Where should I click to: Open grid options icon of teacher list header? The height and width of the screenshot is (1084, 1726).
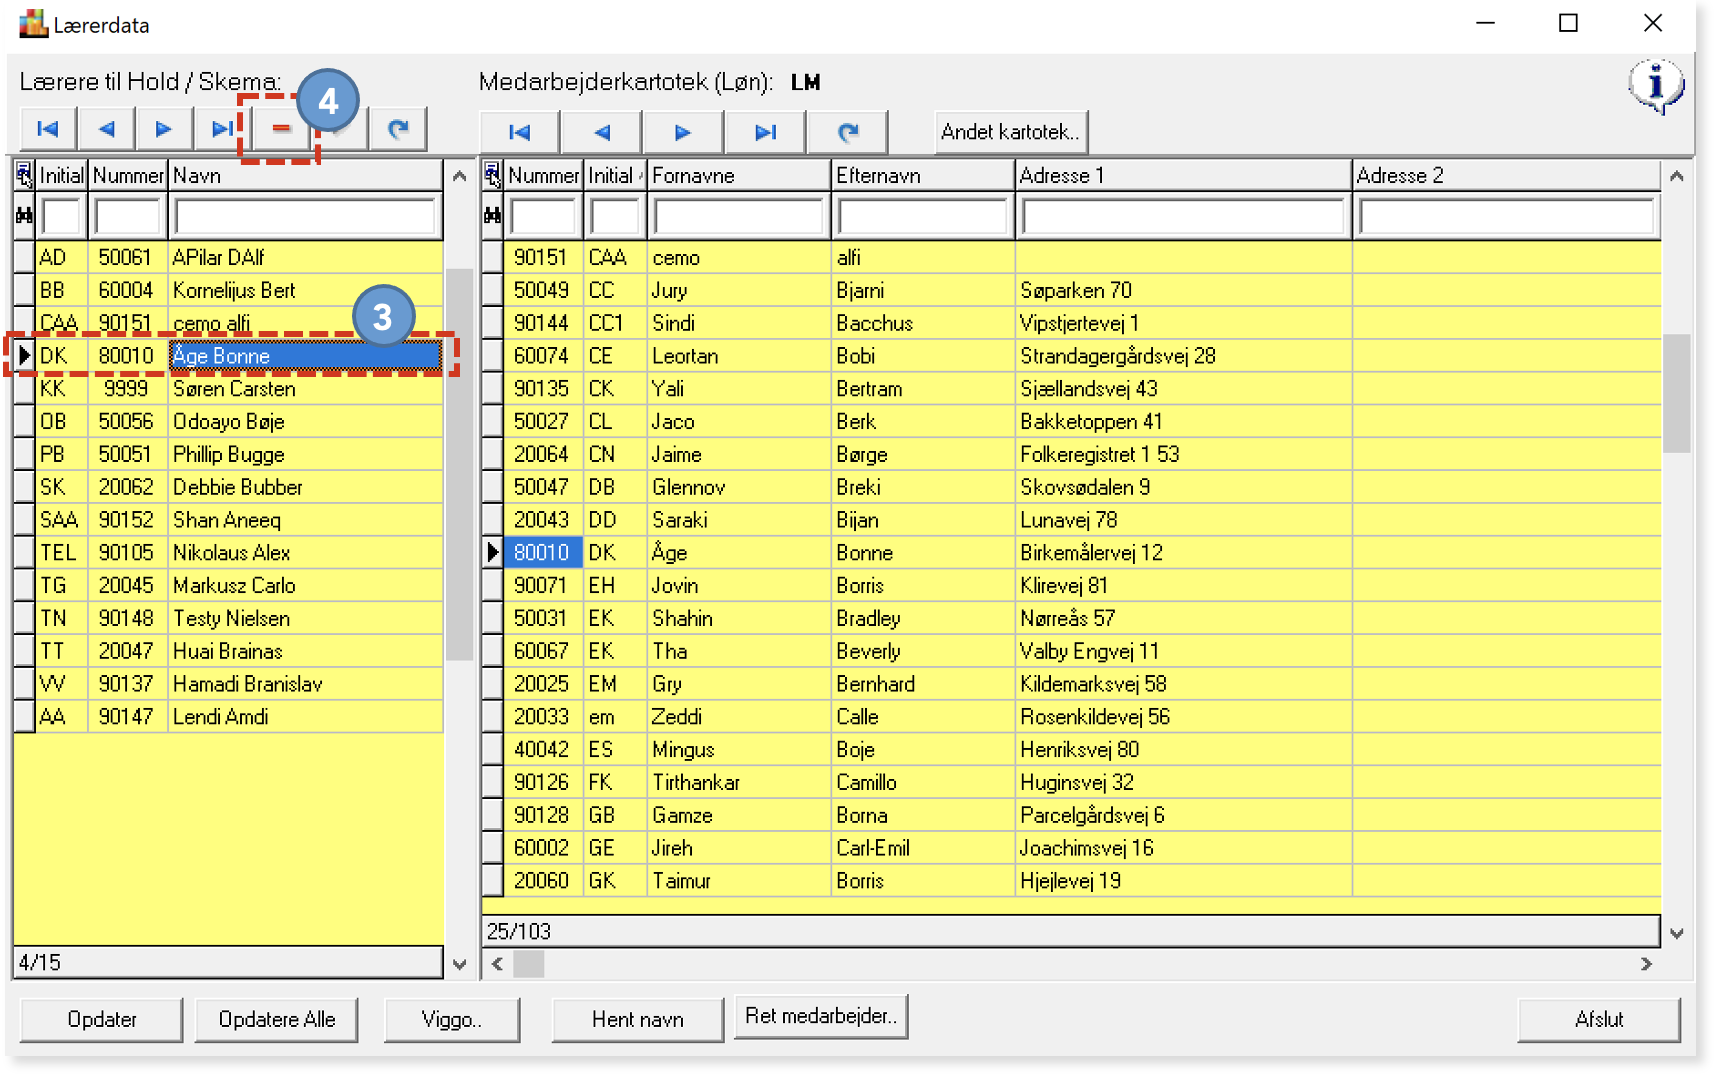24,176
